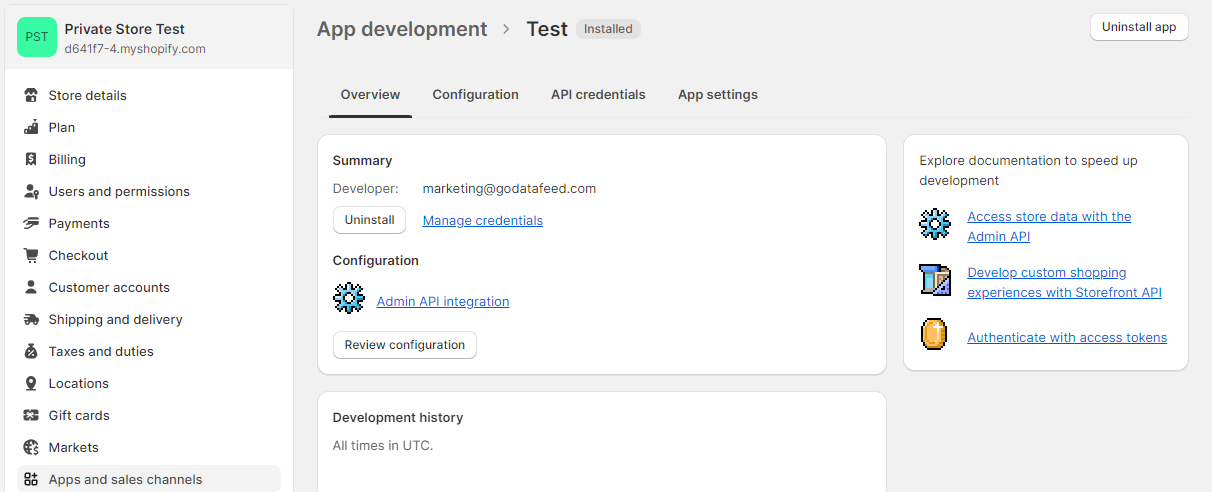This screenshot has height=492, width=1212.
Task: Click the gear icon beside Access store data
Action: coord(935,224)
